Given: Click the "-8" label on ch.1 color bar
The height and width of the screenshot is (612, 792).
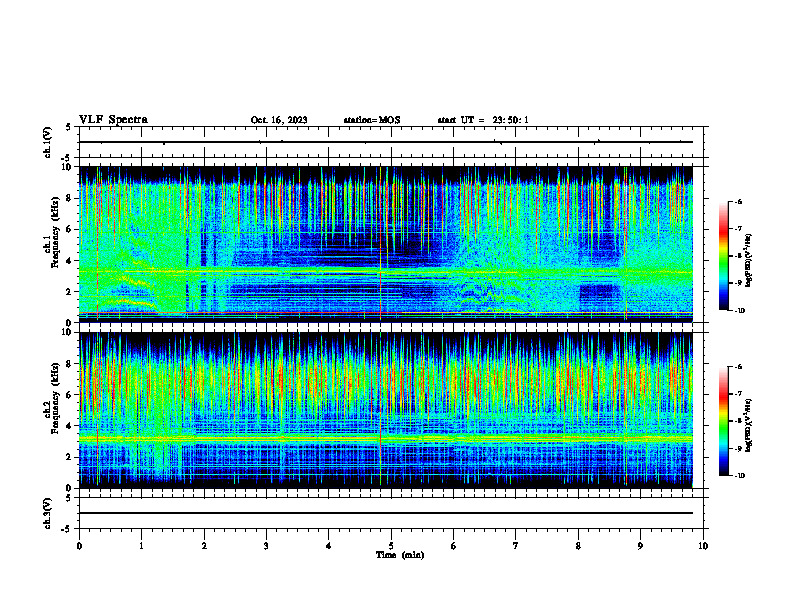Looking at the screenshot, I should pyautogui.click(x=739, y=256).
